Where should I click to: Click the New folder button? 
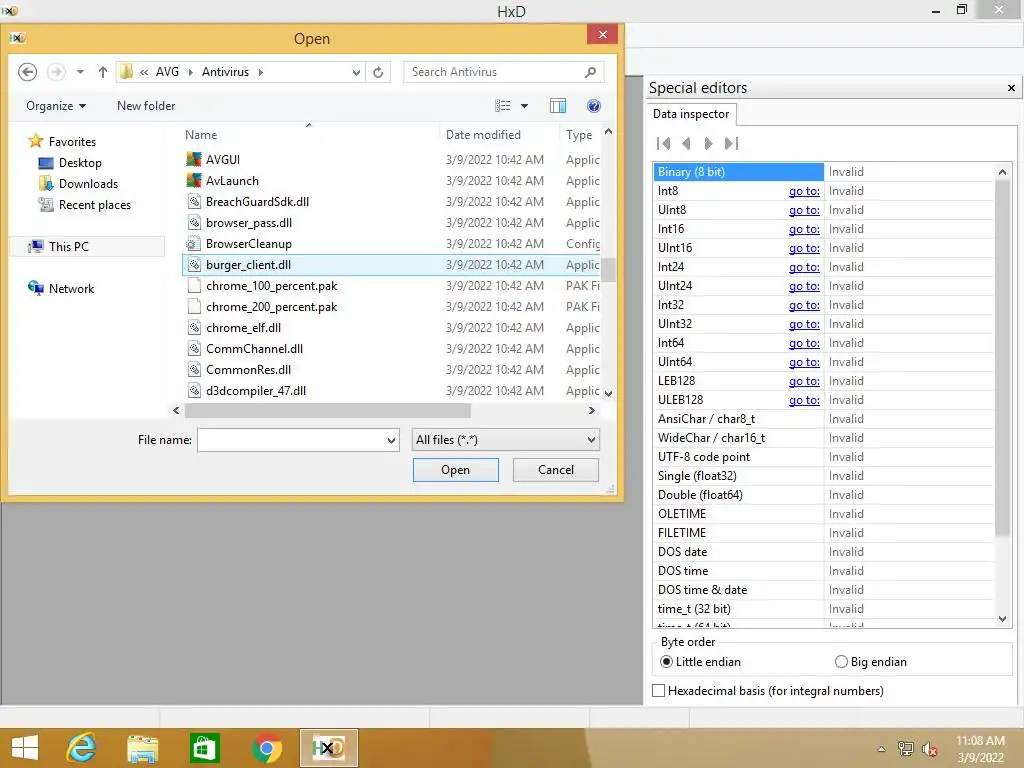tap(146, 106)
